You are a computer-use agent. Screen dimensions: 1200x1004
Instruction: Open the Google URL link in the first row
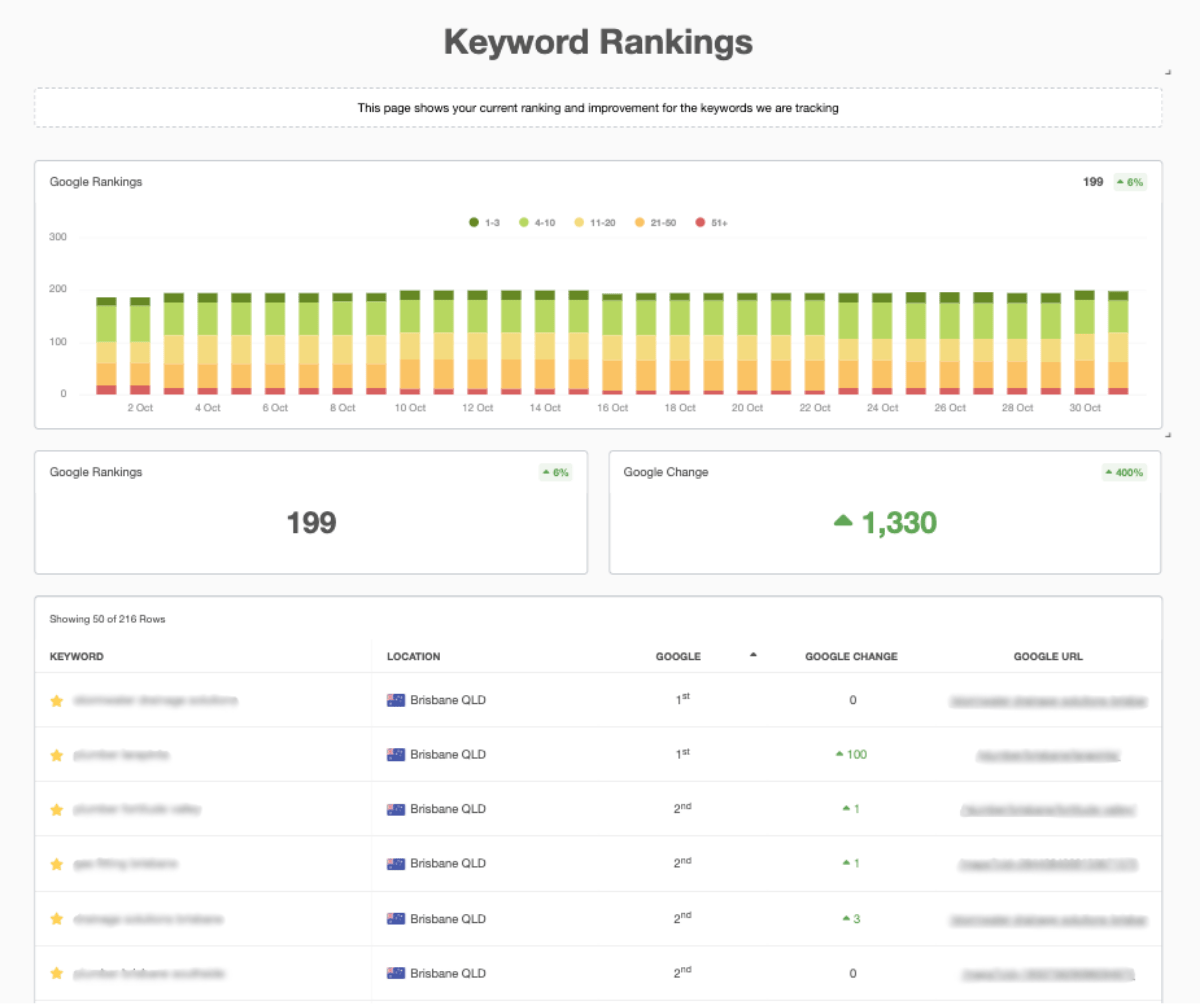coord(1048,699)
